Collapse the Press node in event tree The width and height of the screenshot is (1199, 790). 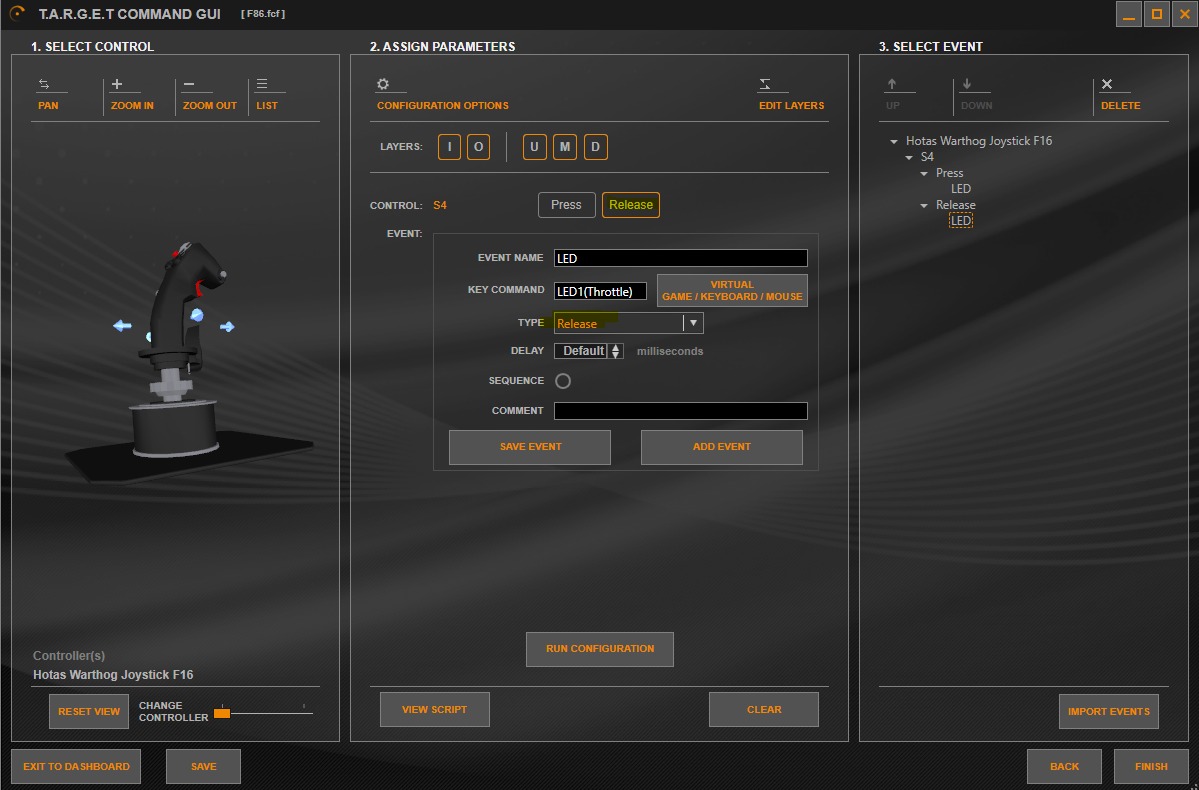pos(924,174)
